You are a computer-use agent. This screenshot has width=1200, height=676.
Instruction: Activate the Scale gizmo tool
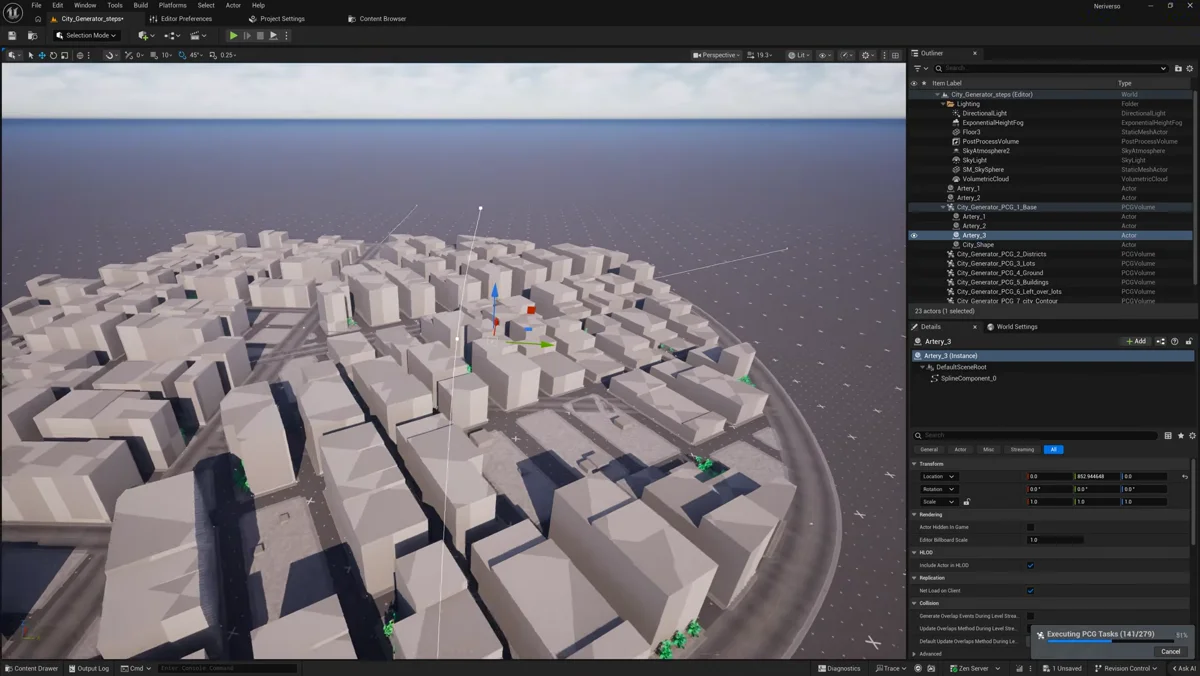point(64,55)
